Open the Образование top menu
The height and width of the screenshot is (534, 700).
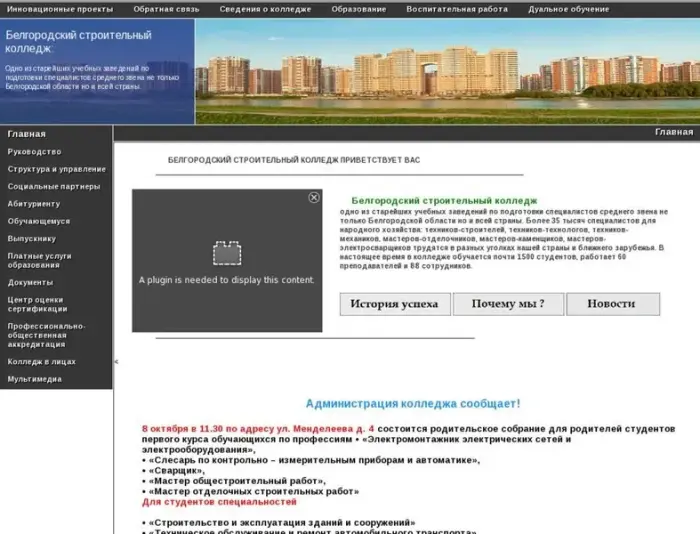359,9
